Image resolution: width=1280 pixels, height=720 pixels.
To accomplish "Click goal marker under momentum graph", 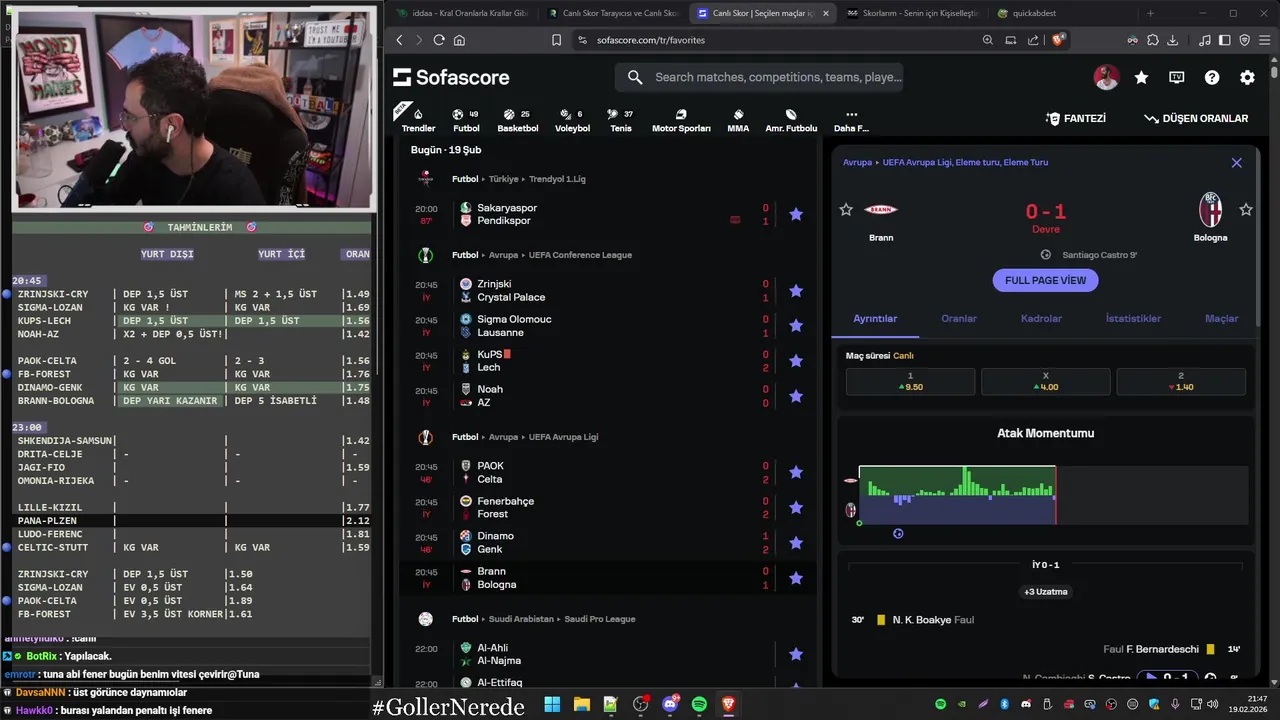I will click(x=898, y=533).
